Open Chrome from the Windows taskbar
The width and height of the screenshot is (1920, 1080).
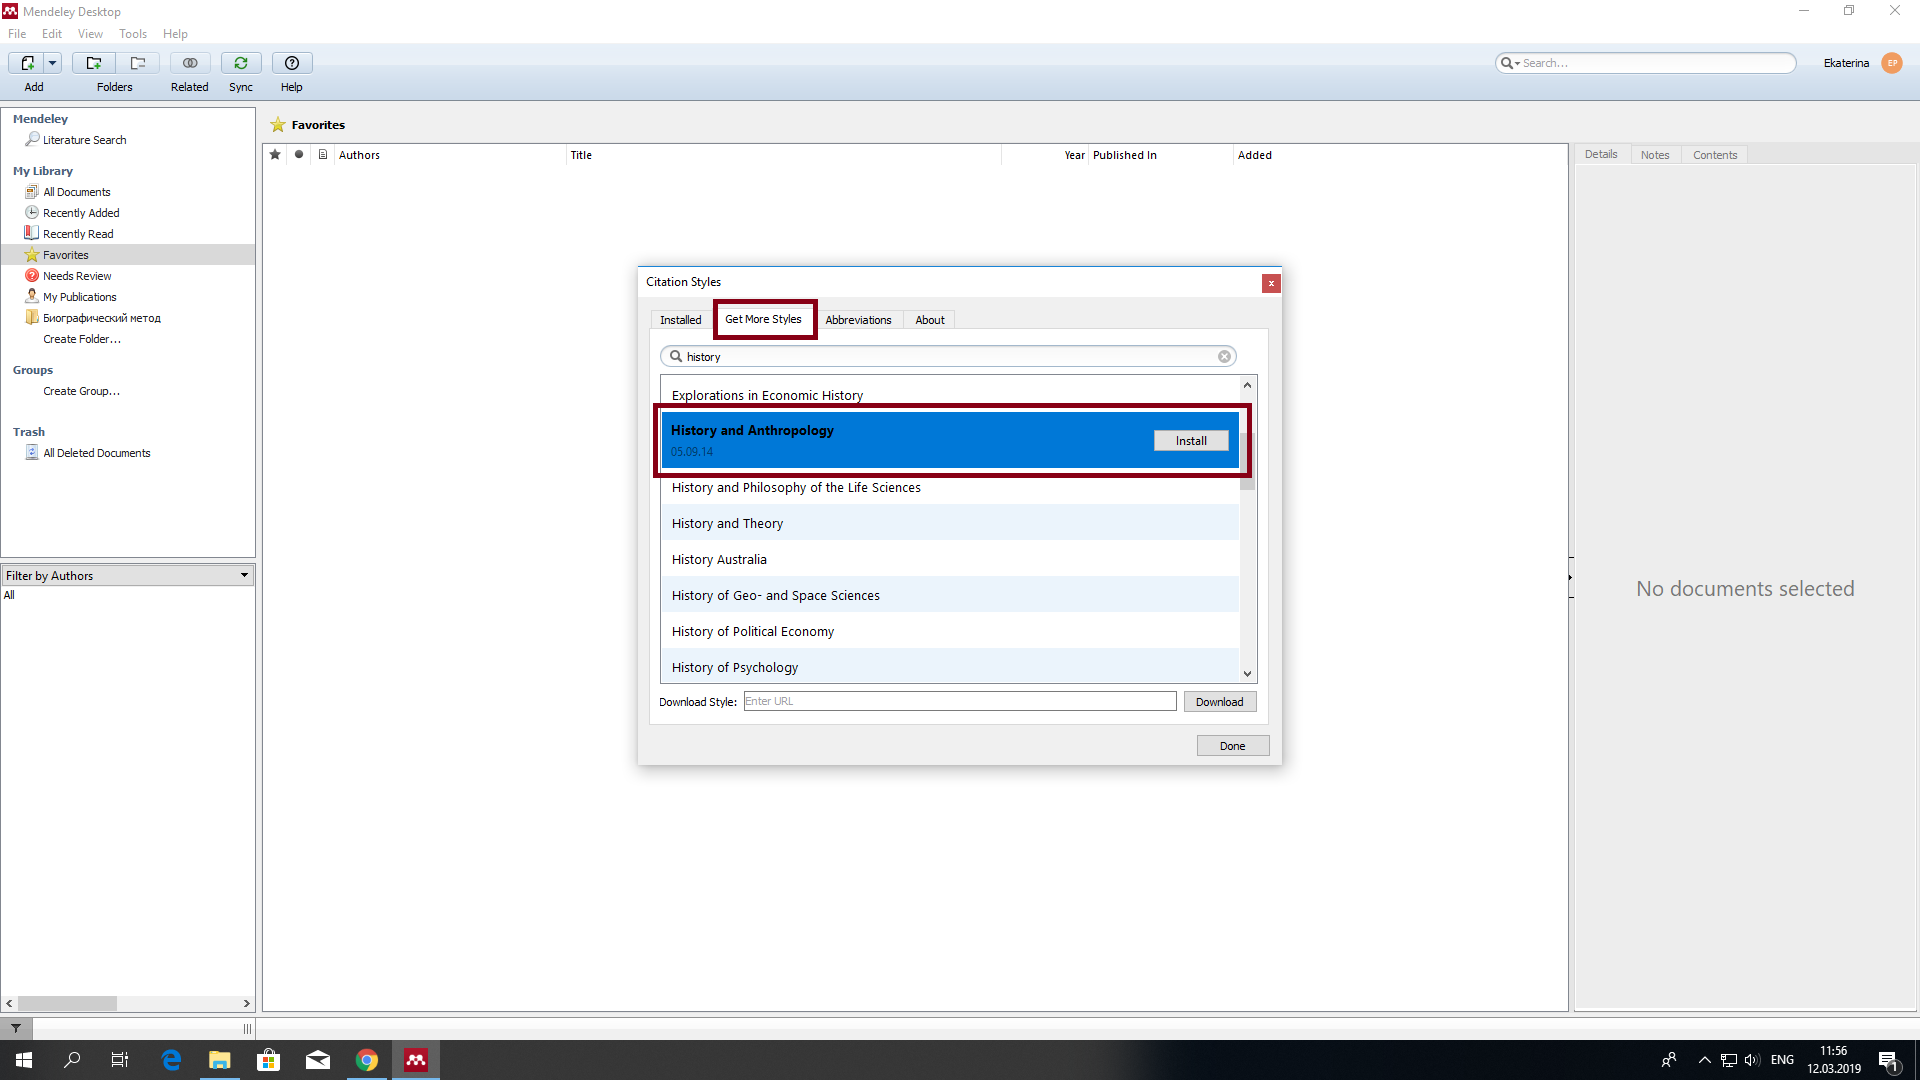coord(367,1060)
